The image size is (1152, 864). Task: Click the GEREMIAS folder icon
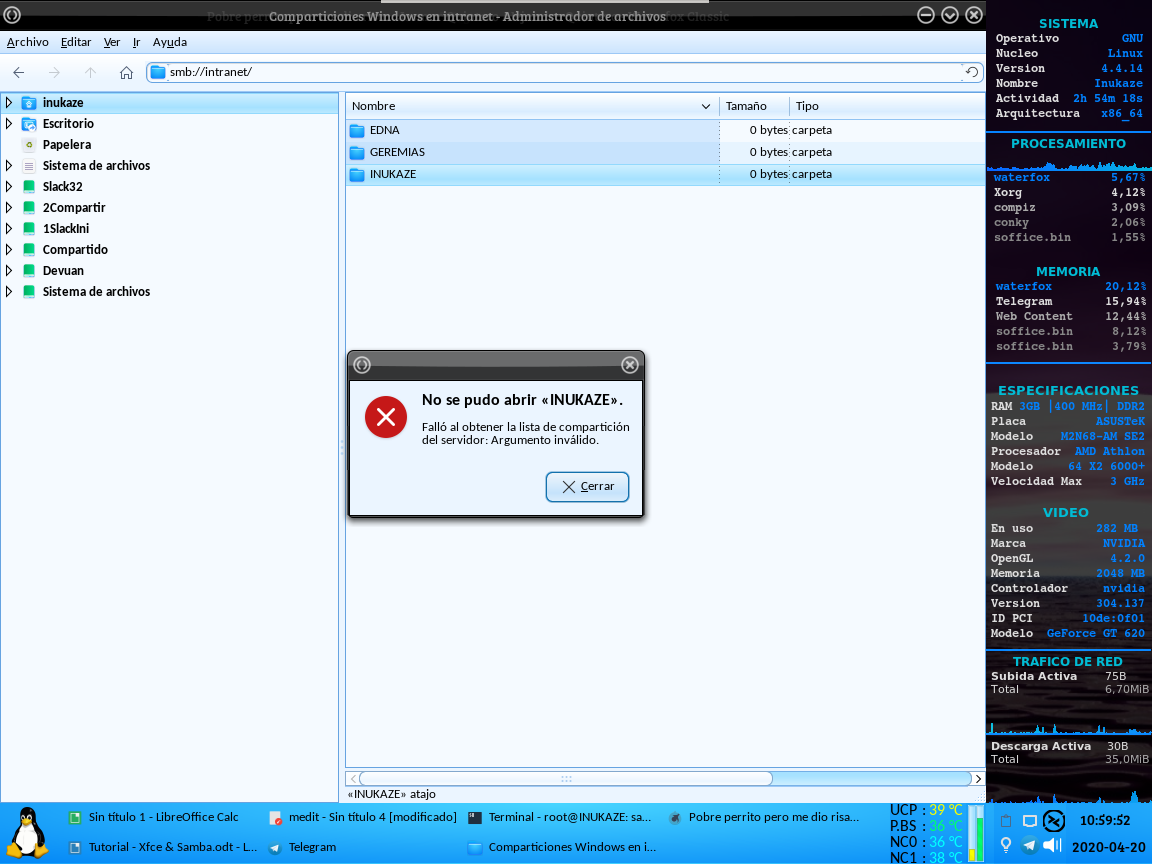pos(357,153)
